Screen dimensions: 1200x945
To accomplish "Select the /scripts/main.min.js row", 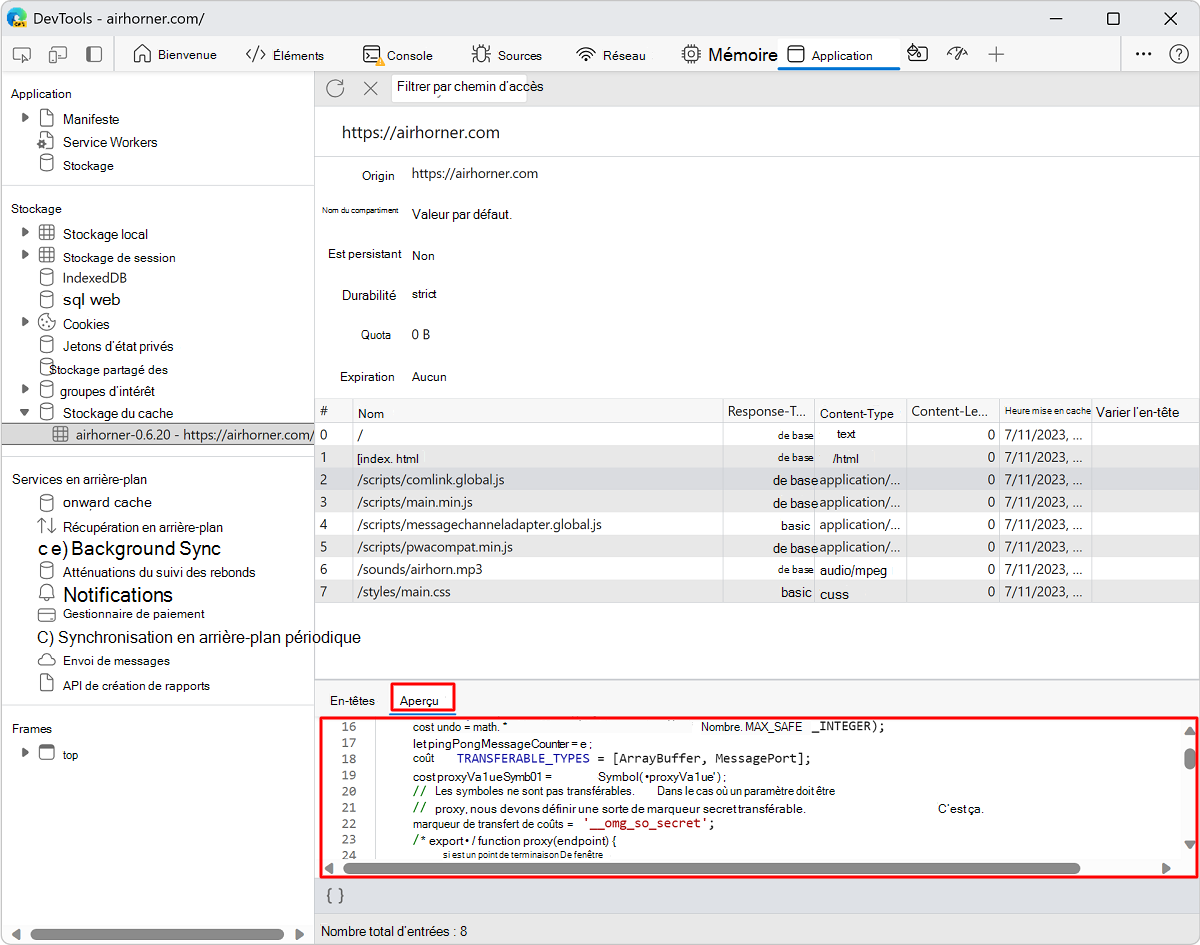I will pos(756,502).
